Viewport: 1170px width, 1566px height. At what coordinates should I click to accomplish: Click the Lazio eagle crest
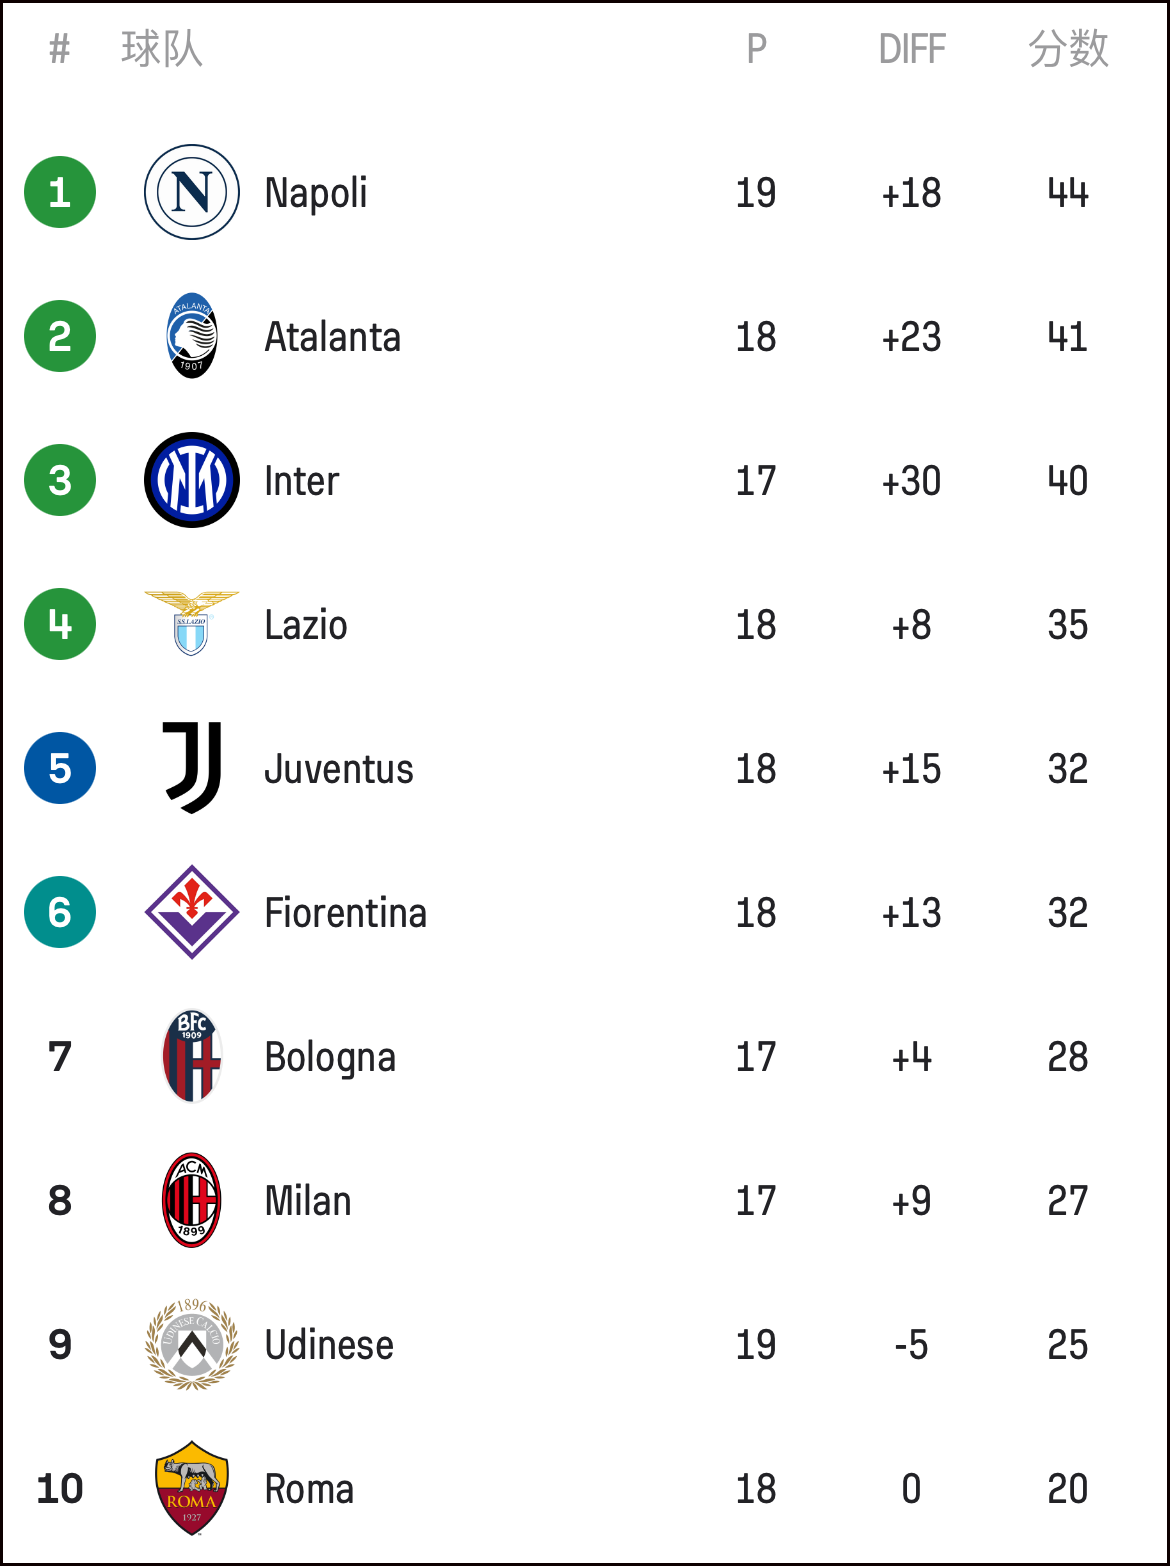(x=192, y=624)
